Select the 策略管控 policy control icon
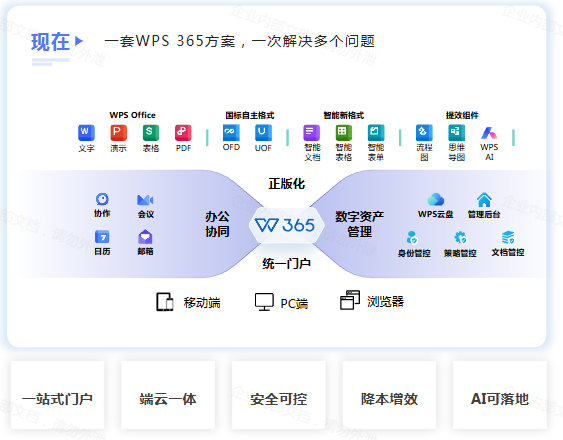 (x=460, y=237)
